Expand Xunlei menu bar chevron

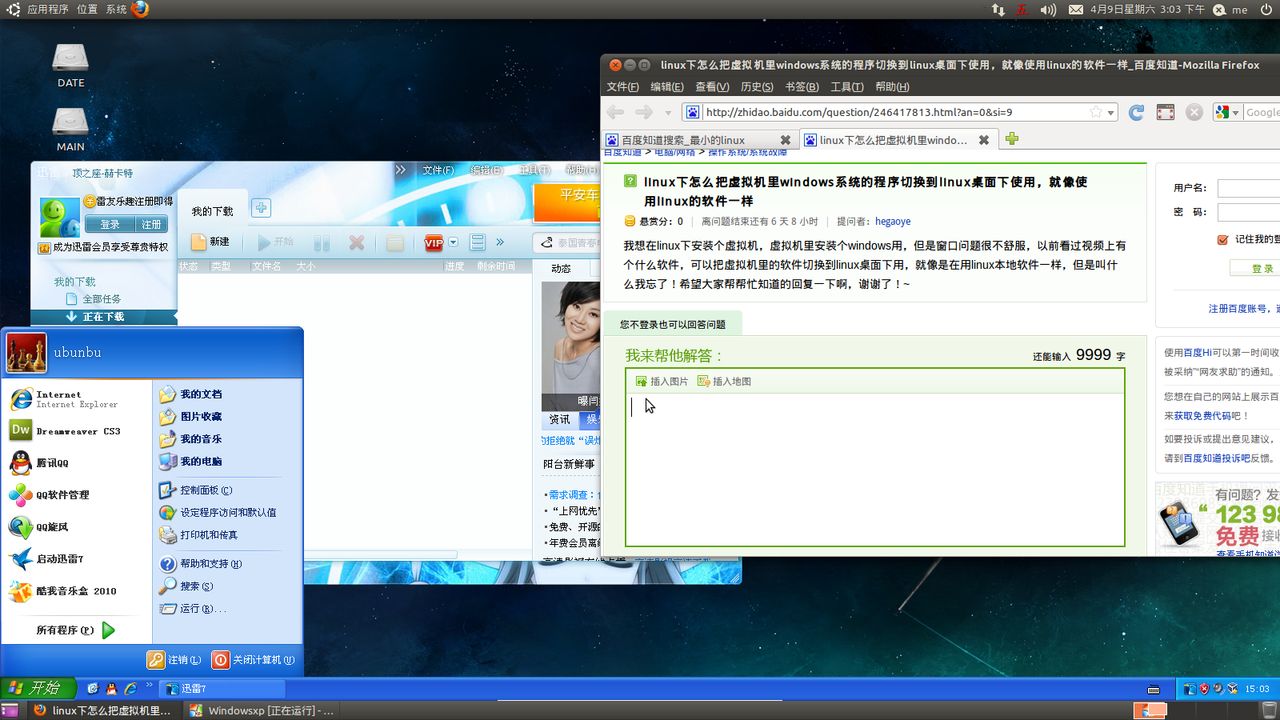pos(401,170)
